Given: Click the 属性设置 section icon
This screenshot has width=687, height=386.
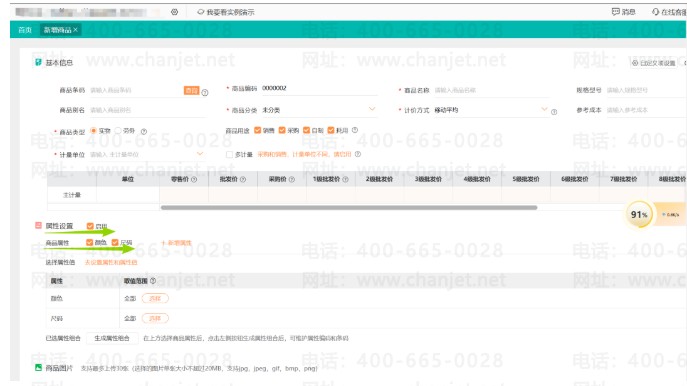Looking at the screenshot, I should click(38, 226).
